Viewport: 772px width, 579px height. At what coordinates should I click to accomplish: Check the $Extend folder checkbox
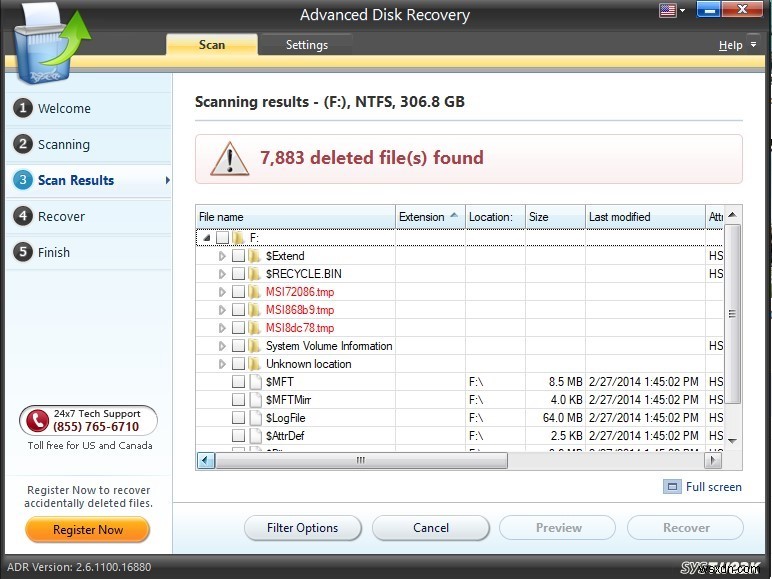pos(238,256)
